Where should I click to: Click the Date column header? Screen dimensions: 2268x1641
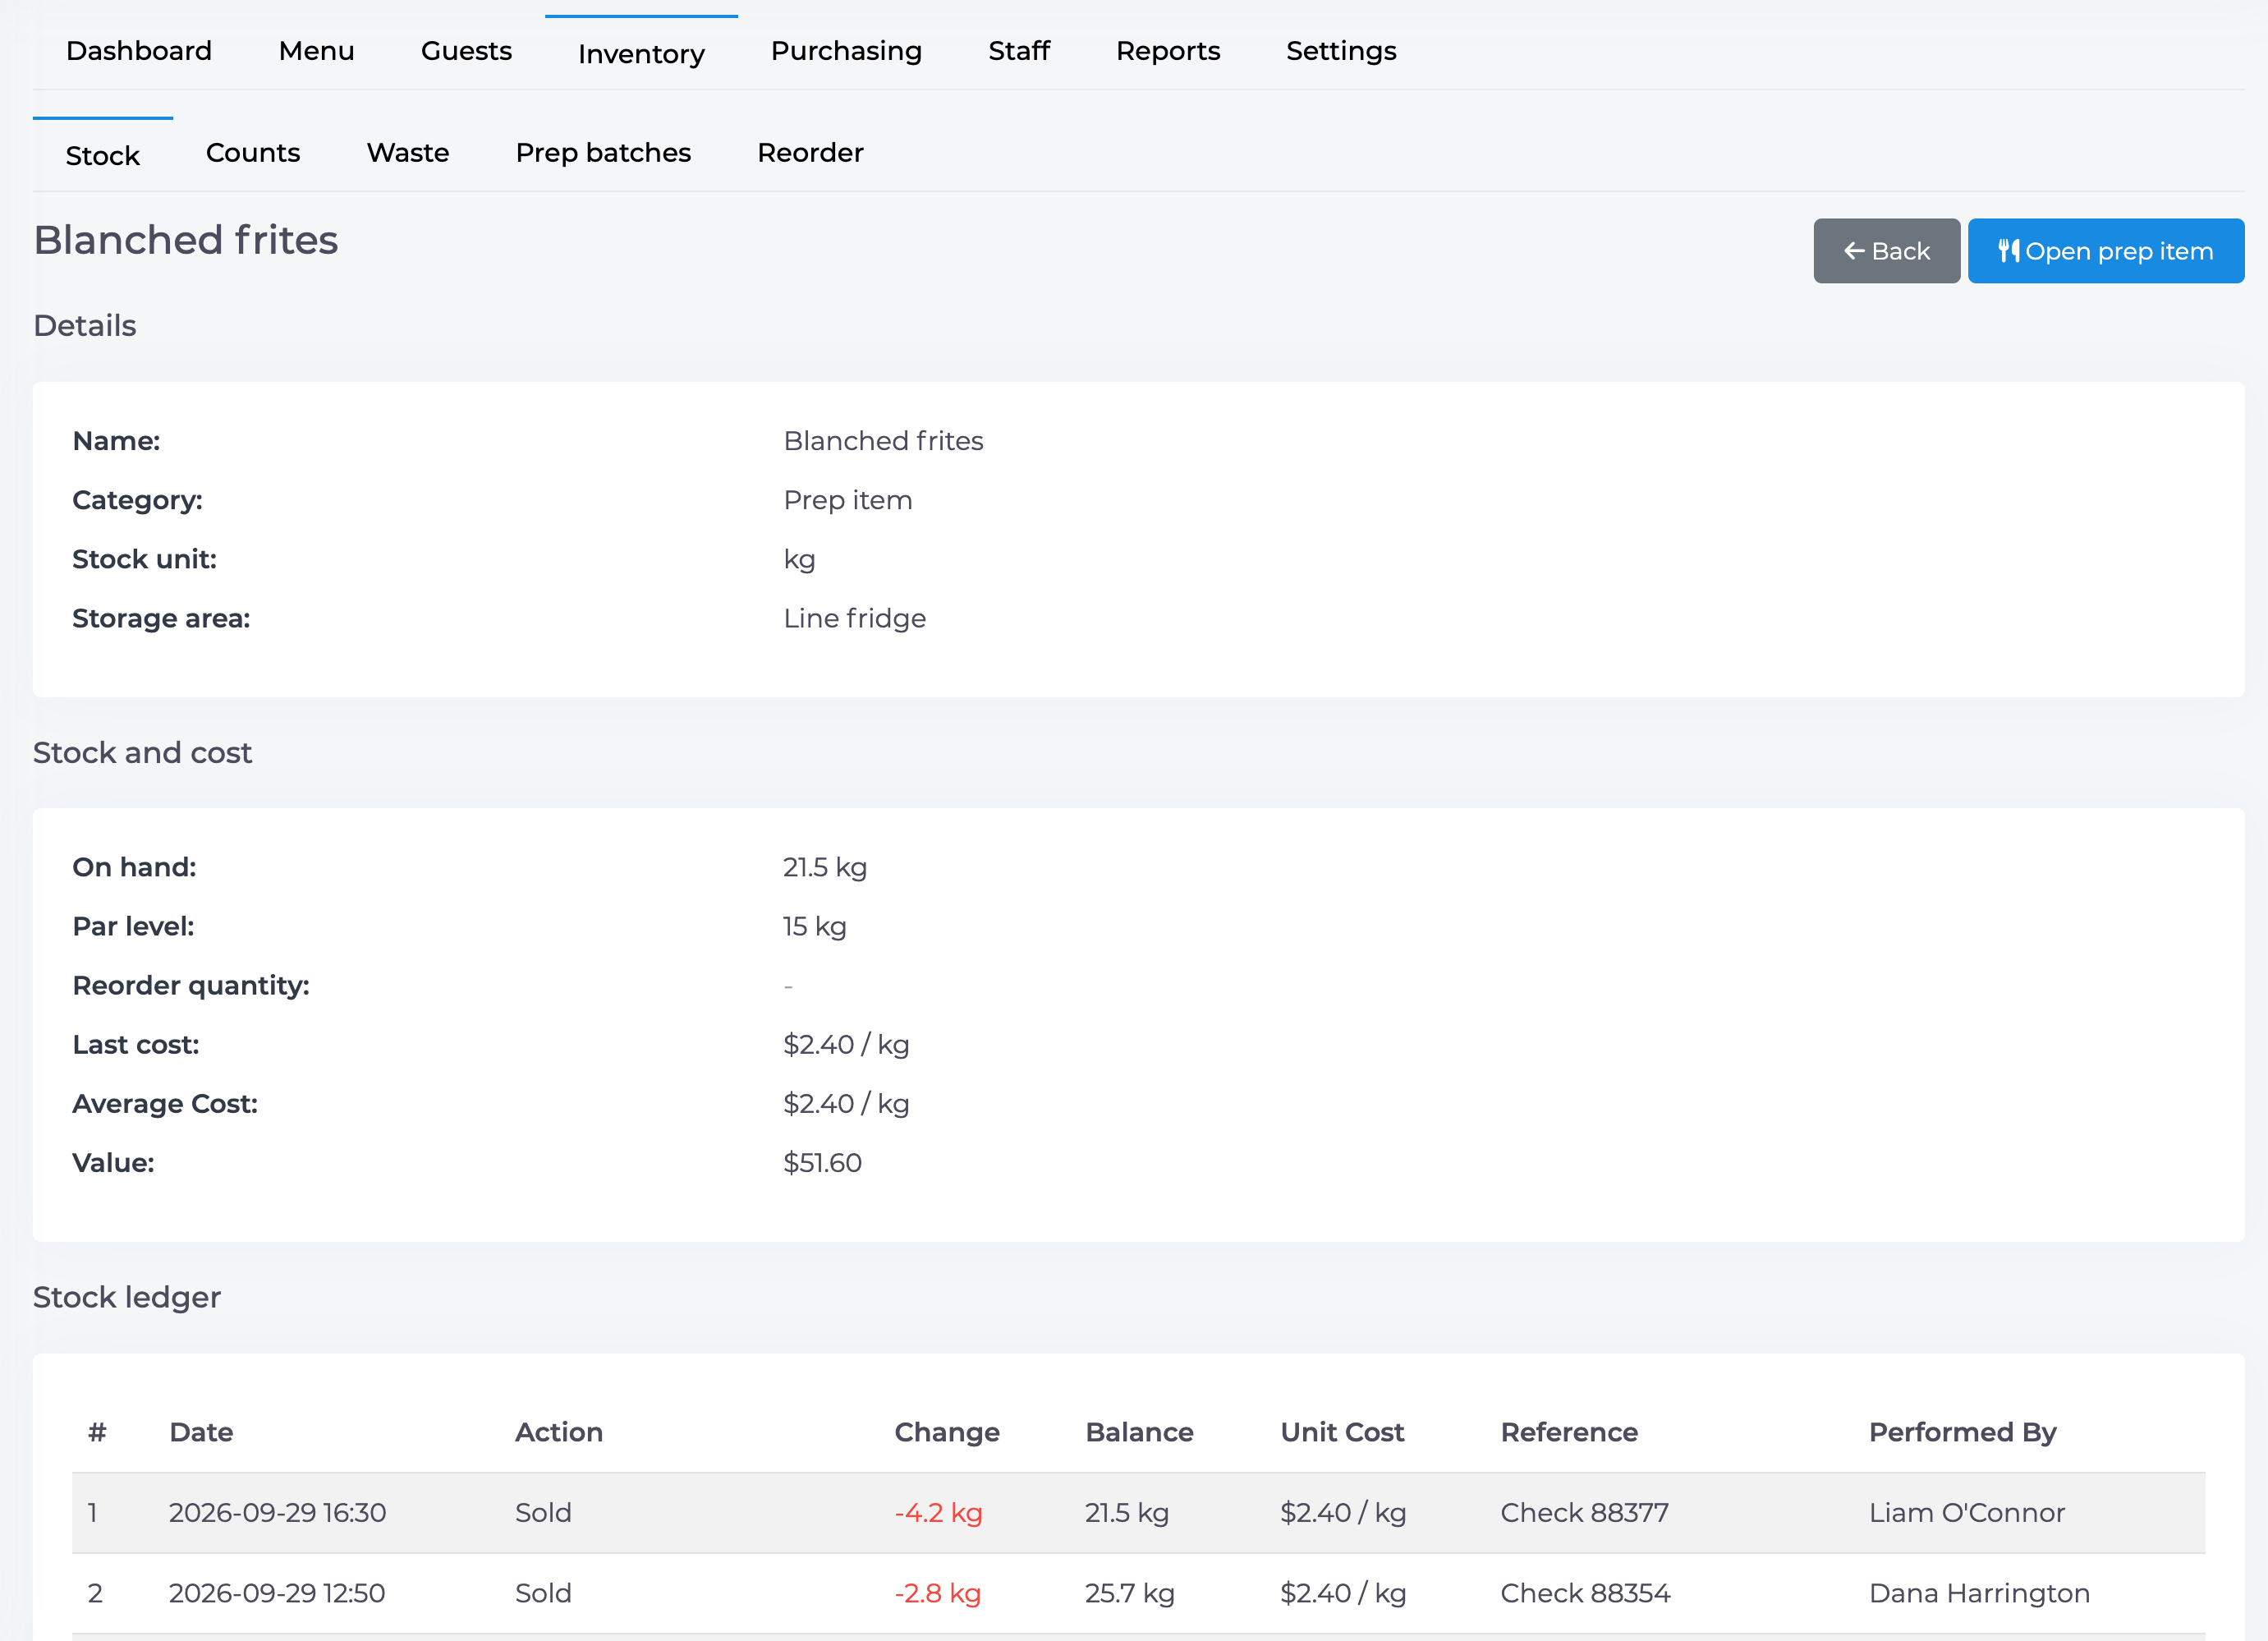[201, 1432]
